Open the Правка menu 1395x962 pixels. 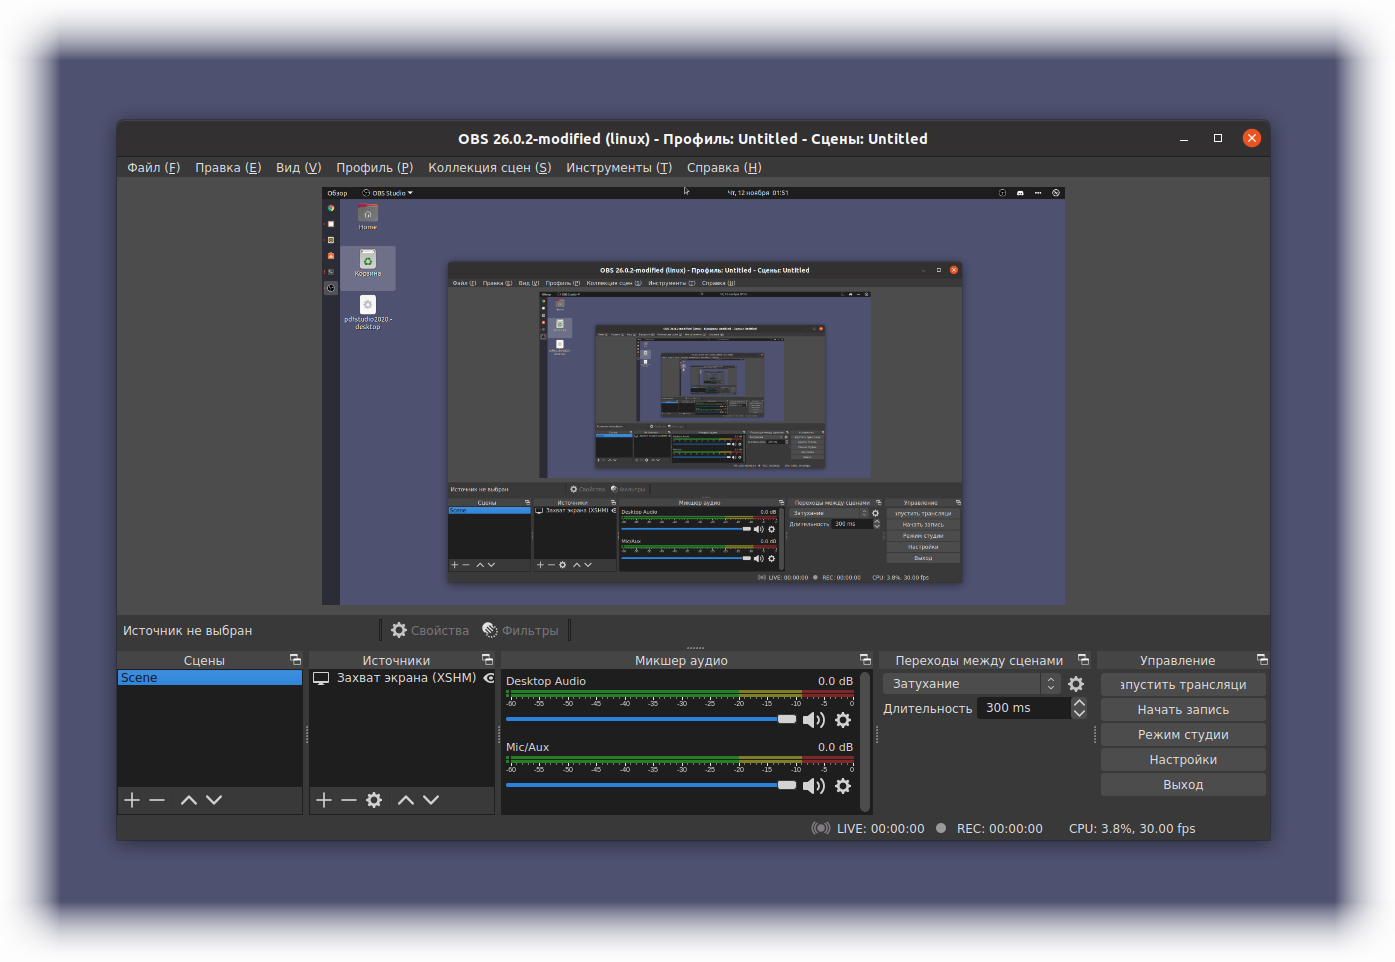coord(228,167)
